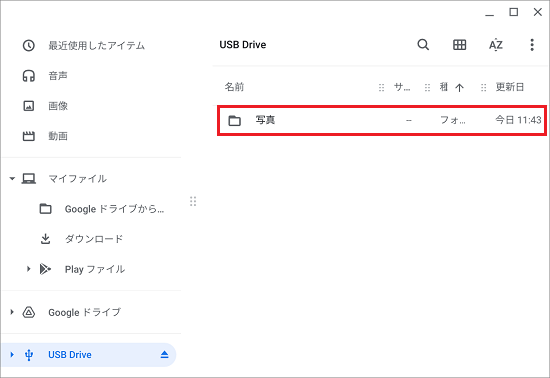Select the 音声 category

pyautogui.click(x=58, y=76)
